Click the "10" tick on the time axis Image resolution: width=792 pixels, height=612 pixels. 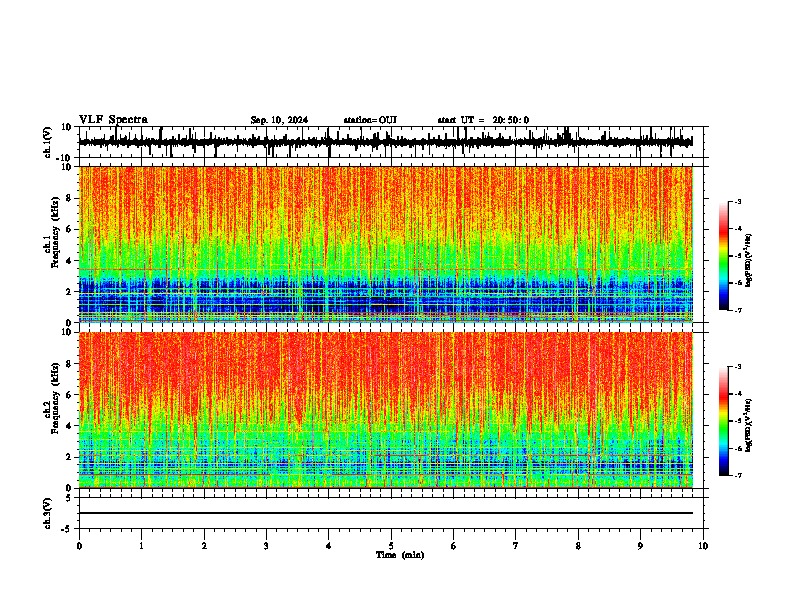[x=703, y=546]
